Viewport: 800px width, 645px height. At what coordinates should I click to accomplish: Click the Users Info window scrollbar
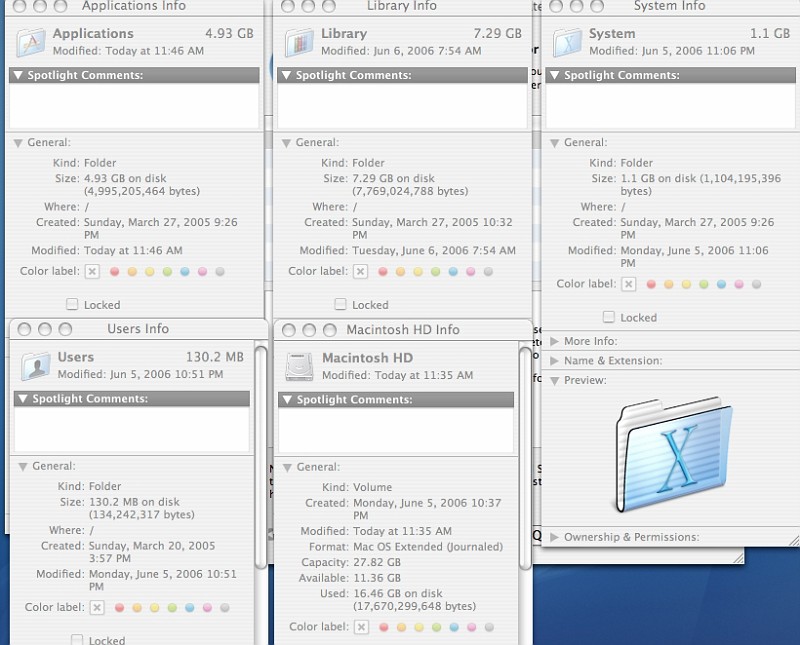point(261,457)
